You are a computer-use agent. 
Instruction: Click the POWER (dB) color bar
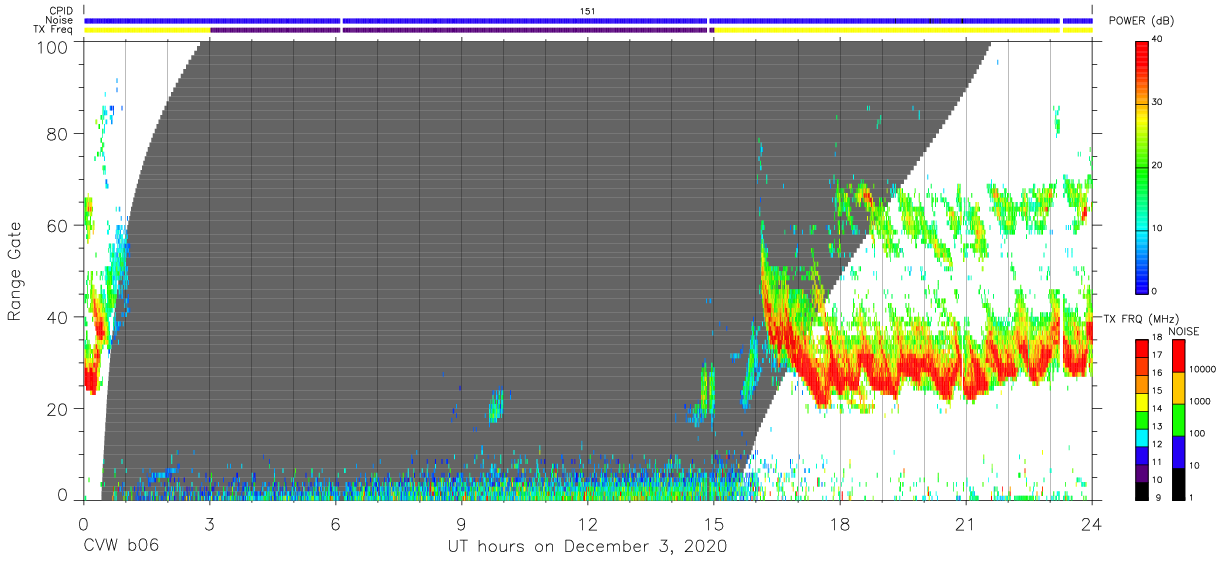1142,165
